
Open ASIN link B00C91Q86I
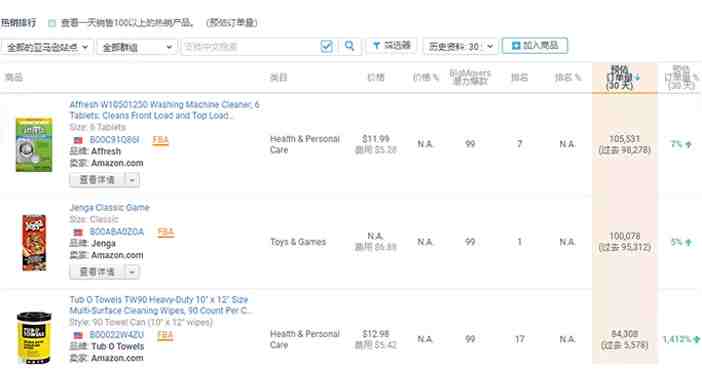point(114,140)
